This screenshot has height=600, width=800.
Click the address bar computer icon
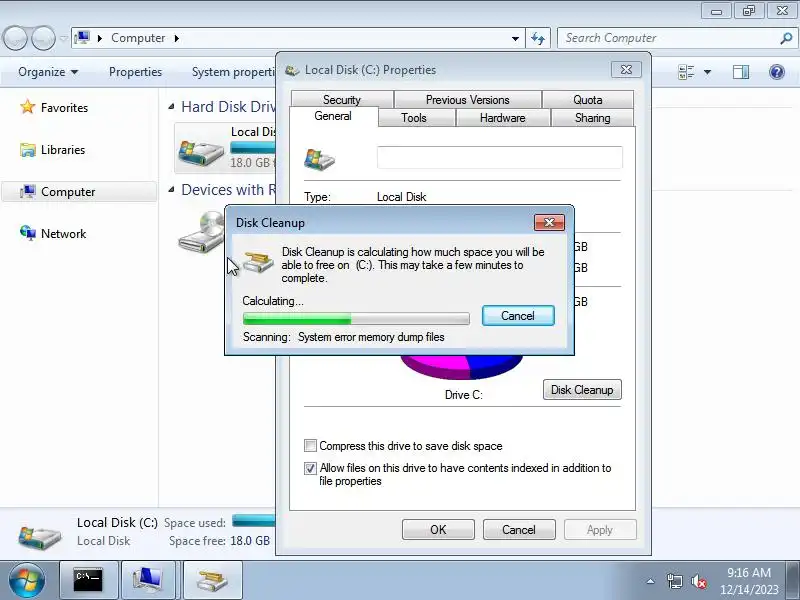[83, 38]
